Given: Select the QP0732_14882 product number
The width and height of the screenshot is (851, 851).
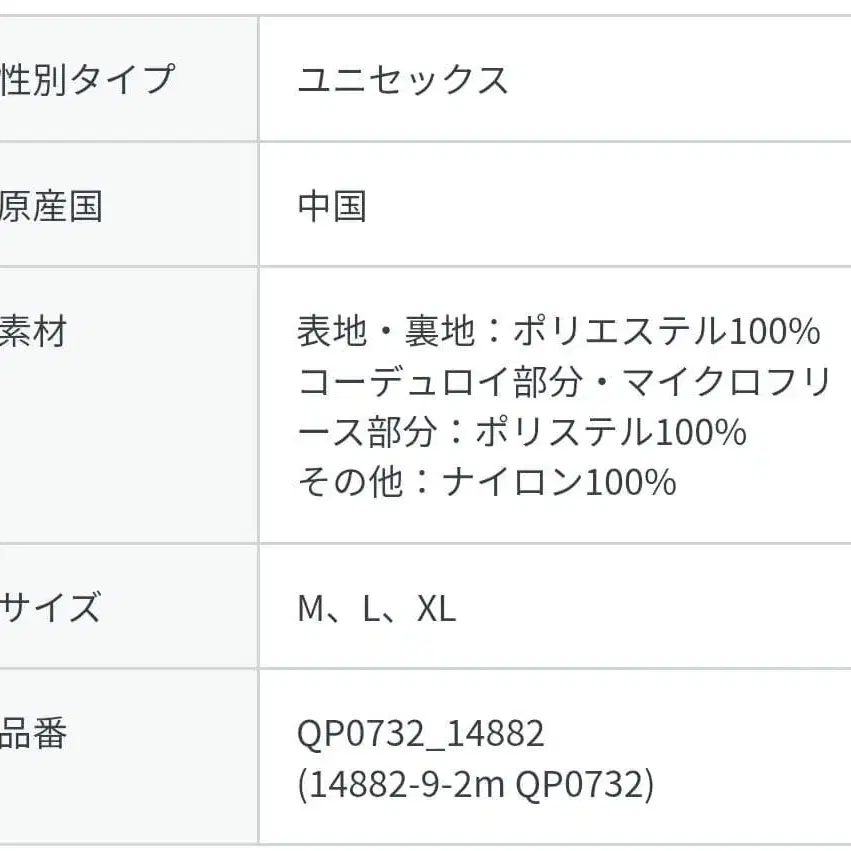Looking at the screenshot, I should (x=421, y=734).
